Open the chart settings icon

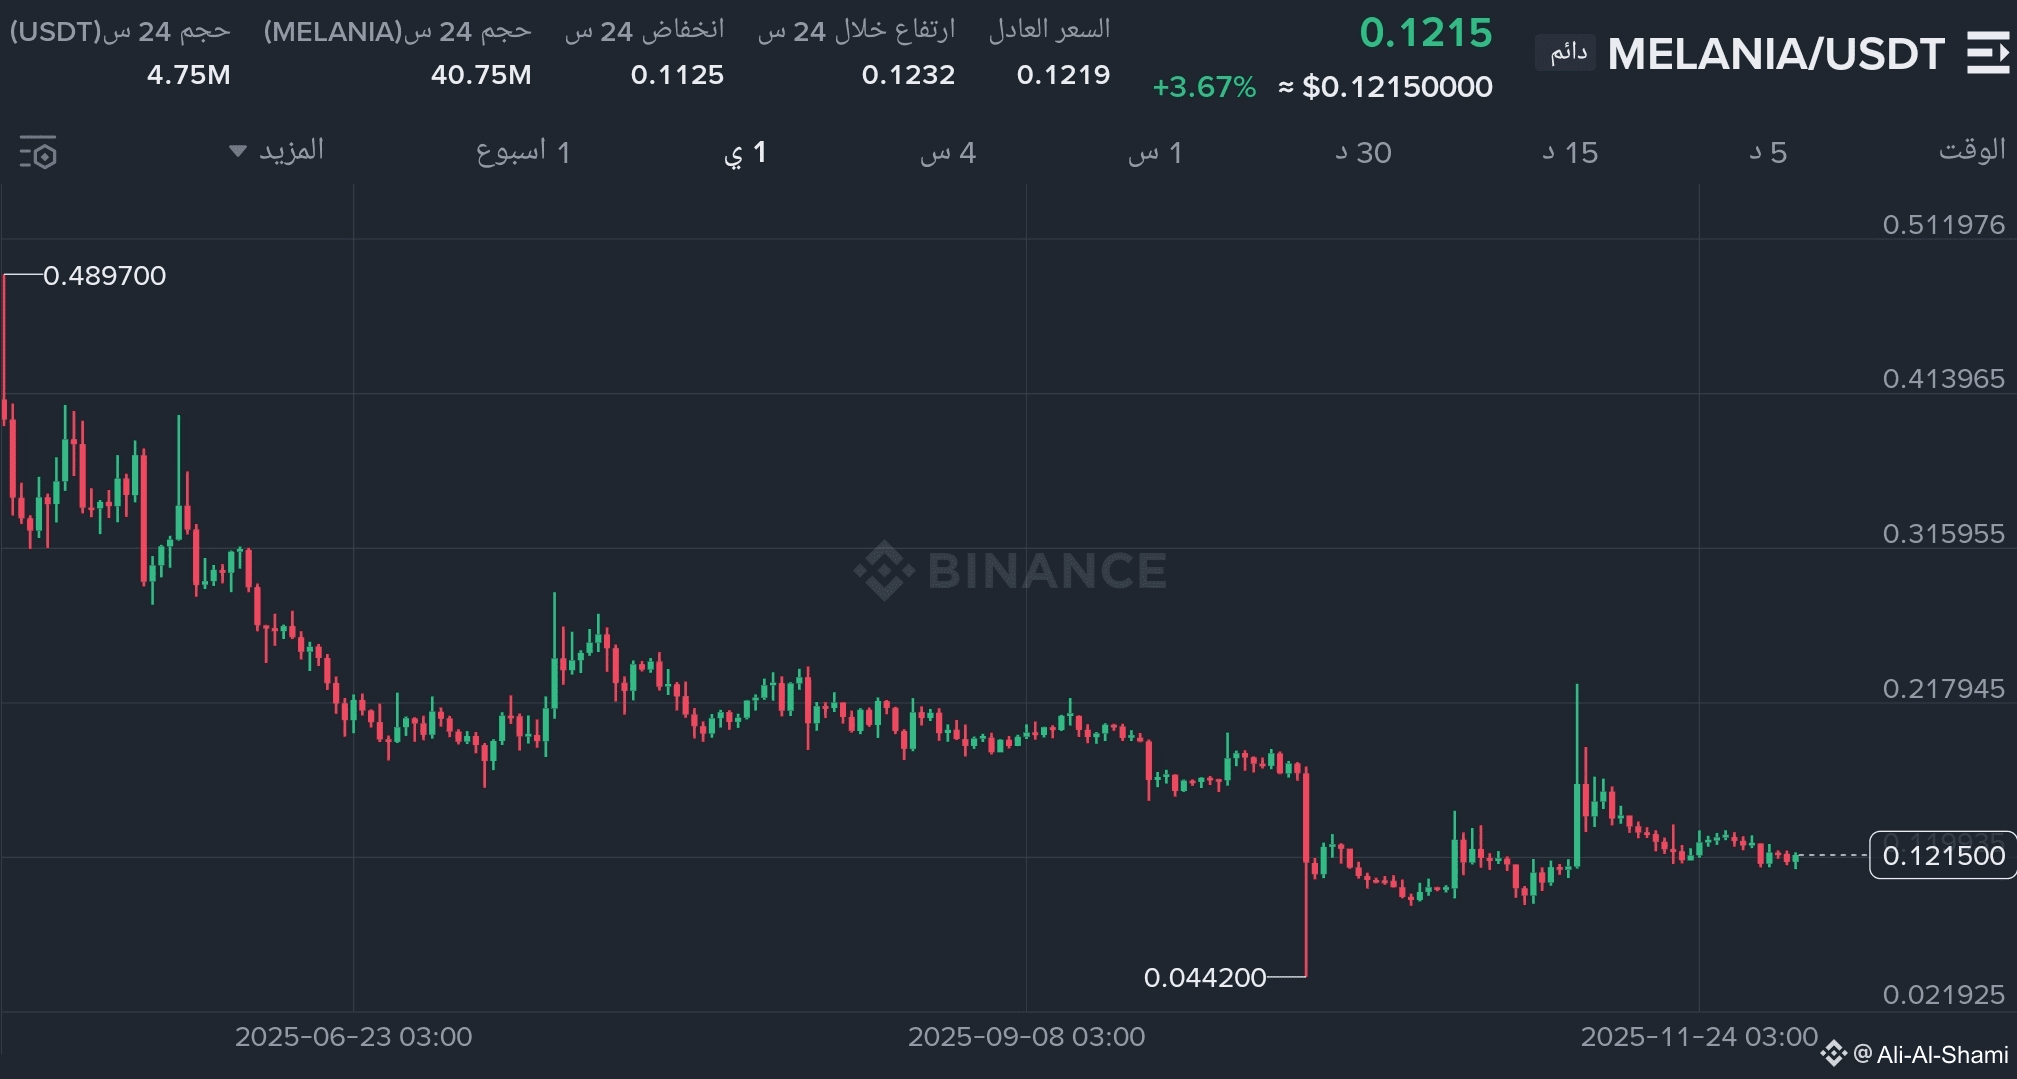pyautogui.click(x=39, y=153)
